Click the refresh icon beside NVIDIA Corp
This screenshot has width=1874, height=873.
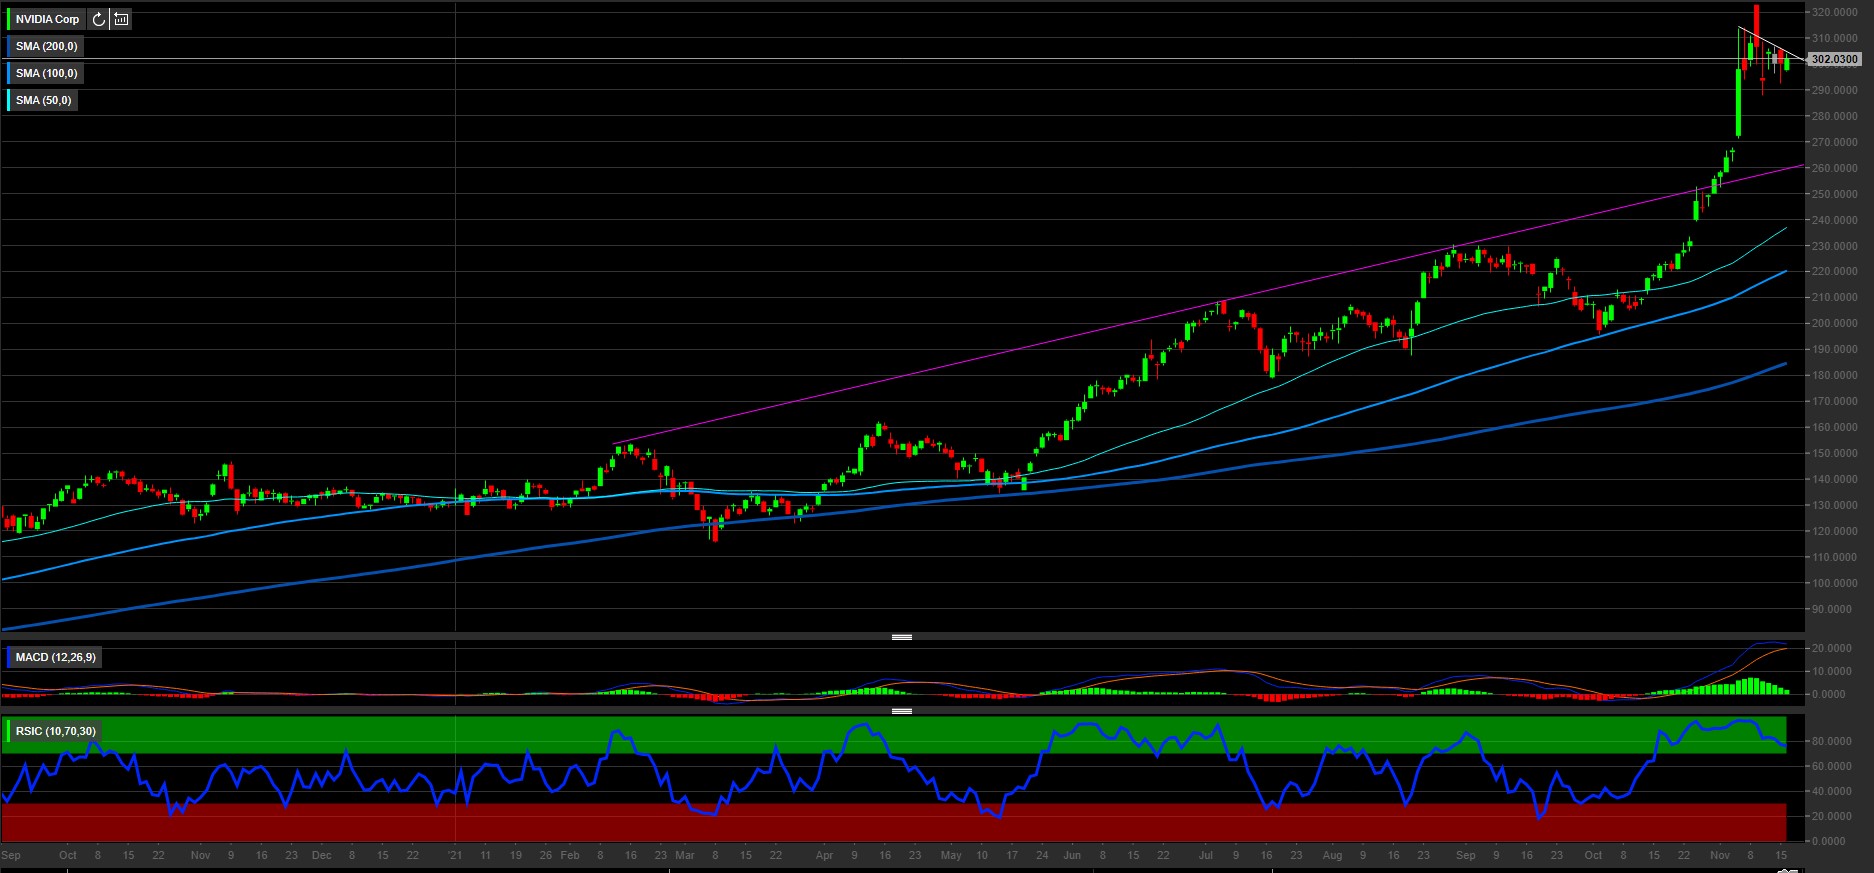(98, 19)
